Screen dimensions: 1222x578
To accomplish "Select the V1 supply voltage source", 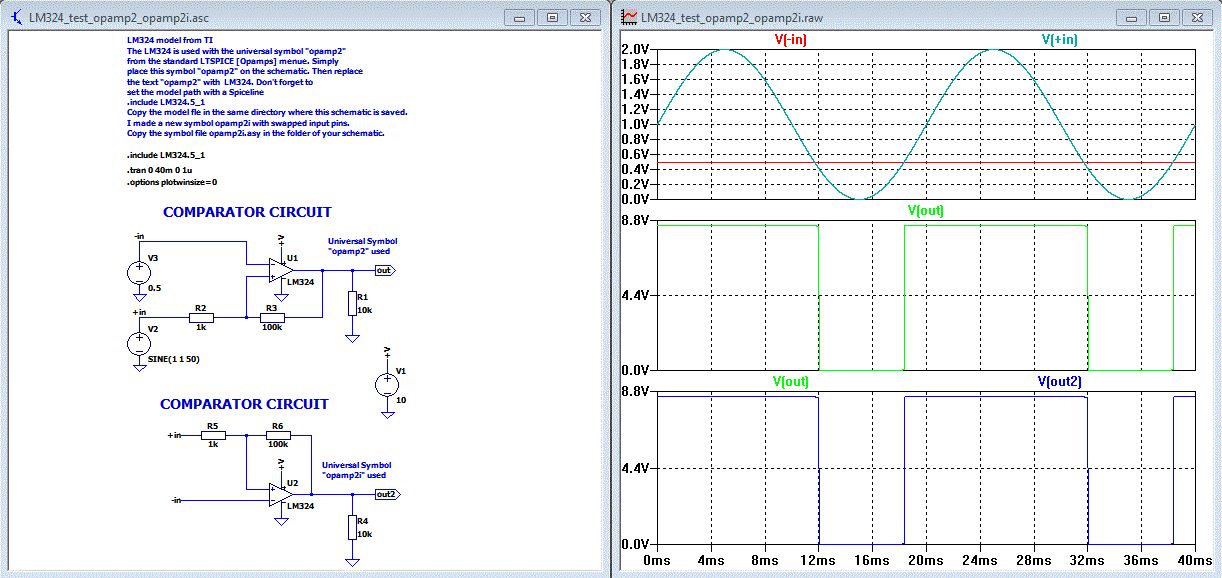I will tap(387, 383).
